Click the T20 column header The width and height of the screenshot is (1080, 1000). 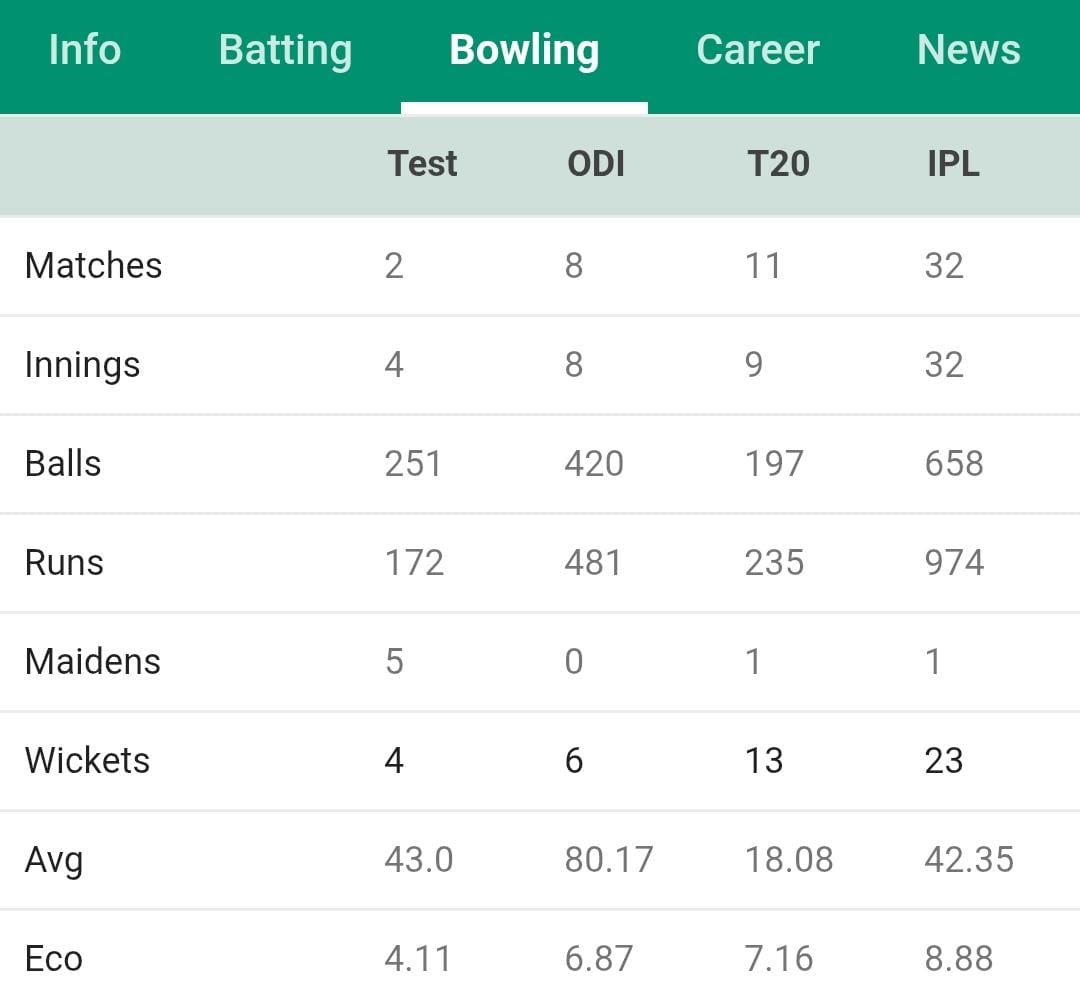point(778,164)
